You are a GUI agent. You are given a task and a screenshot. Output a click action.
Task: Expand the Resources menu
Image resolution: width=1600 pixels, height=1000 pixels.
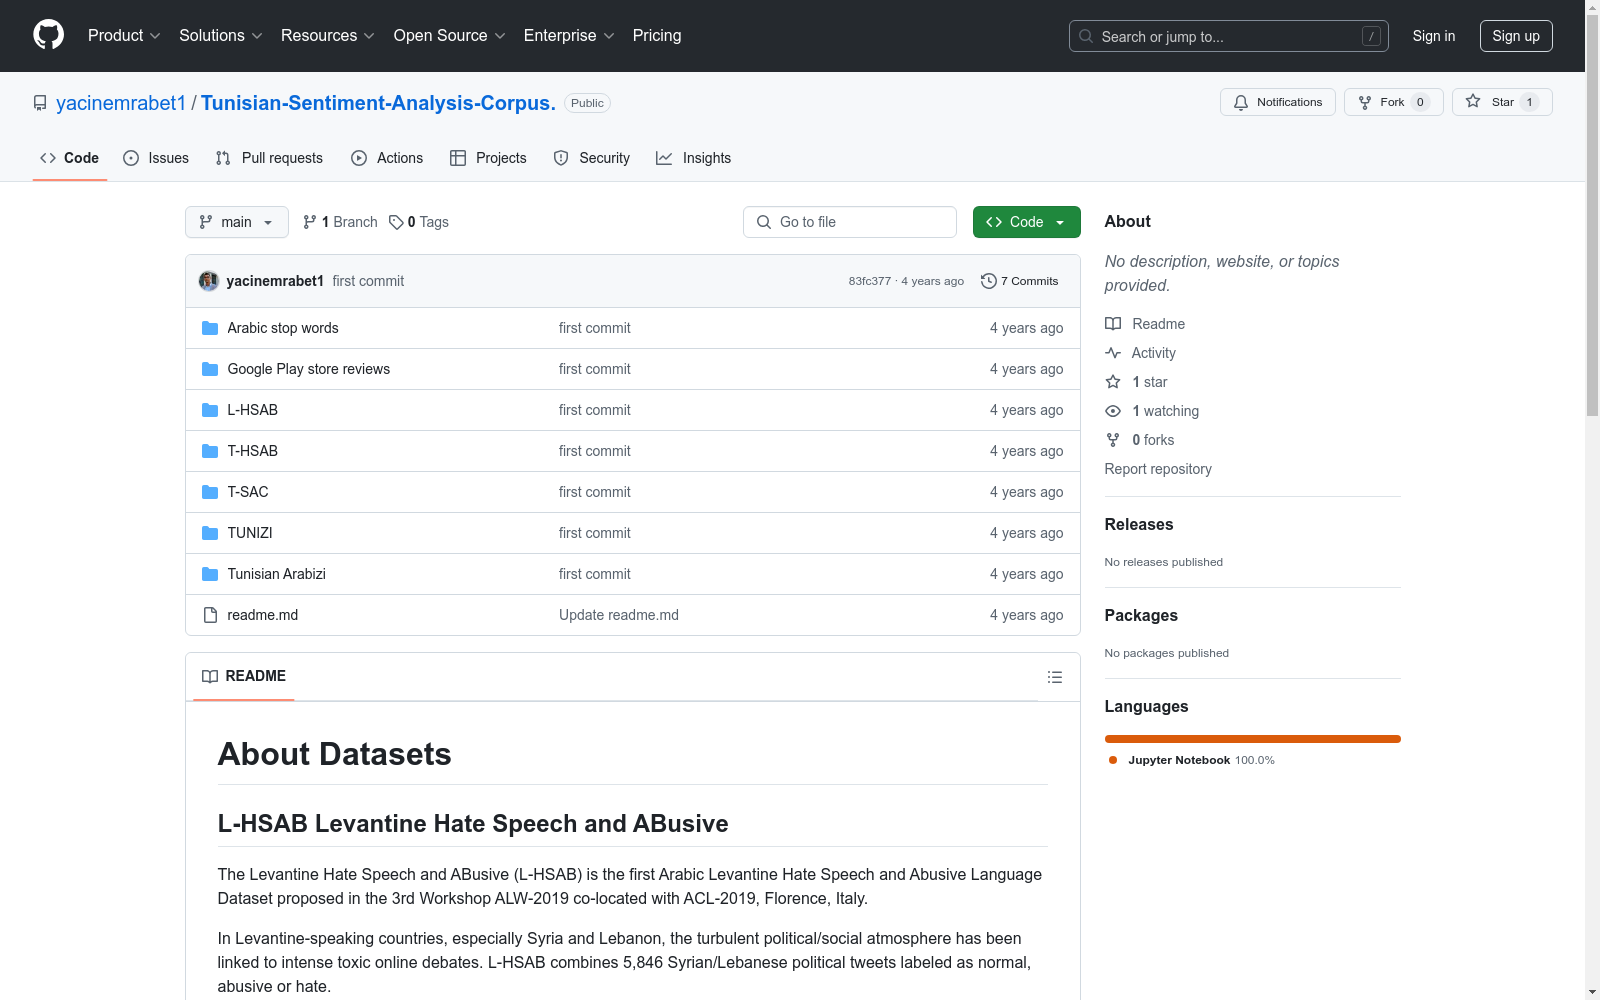coord(328,35)
